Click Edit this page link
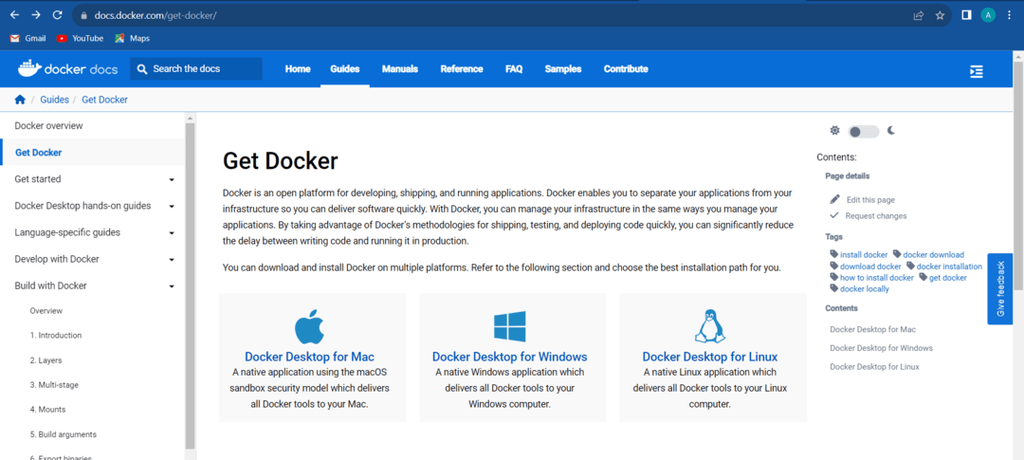 point(871,200)
